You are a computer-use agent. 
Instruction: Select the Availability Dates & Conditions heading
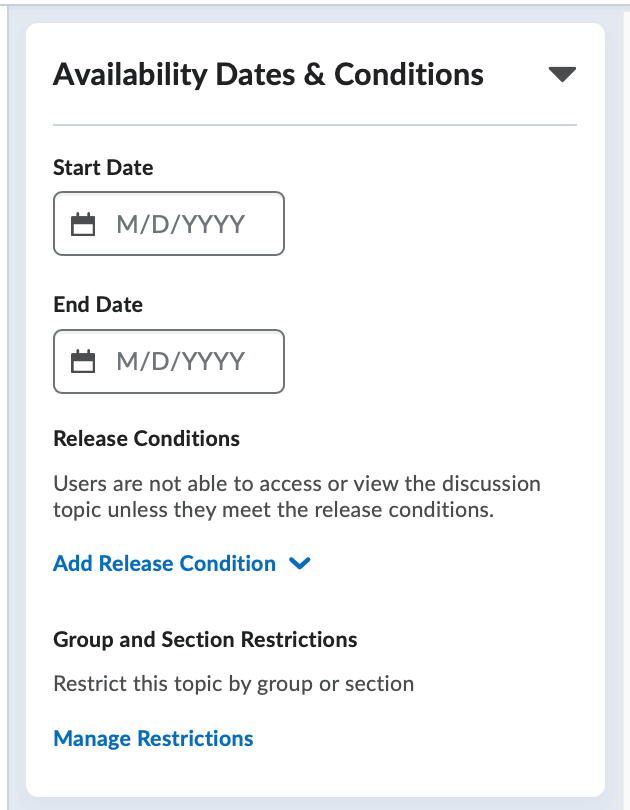click(x=268, y=73)
